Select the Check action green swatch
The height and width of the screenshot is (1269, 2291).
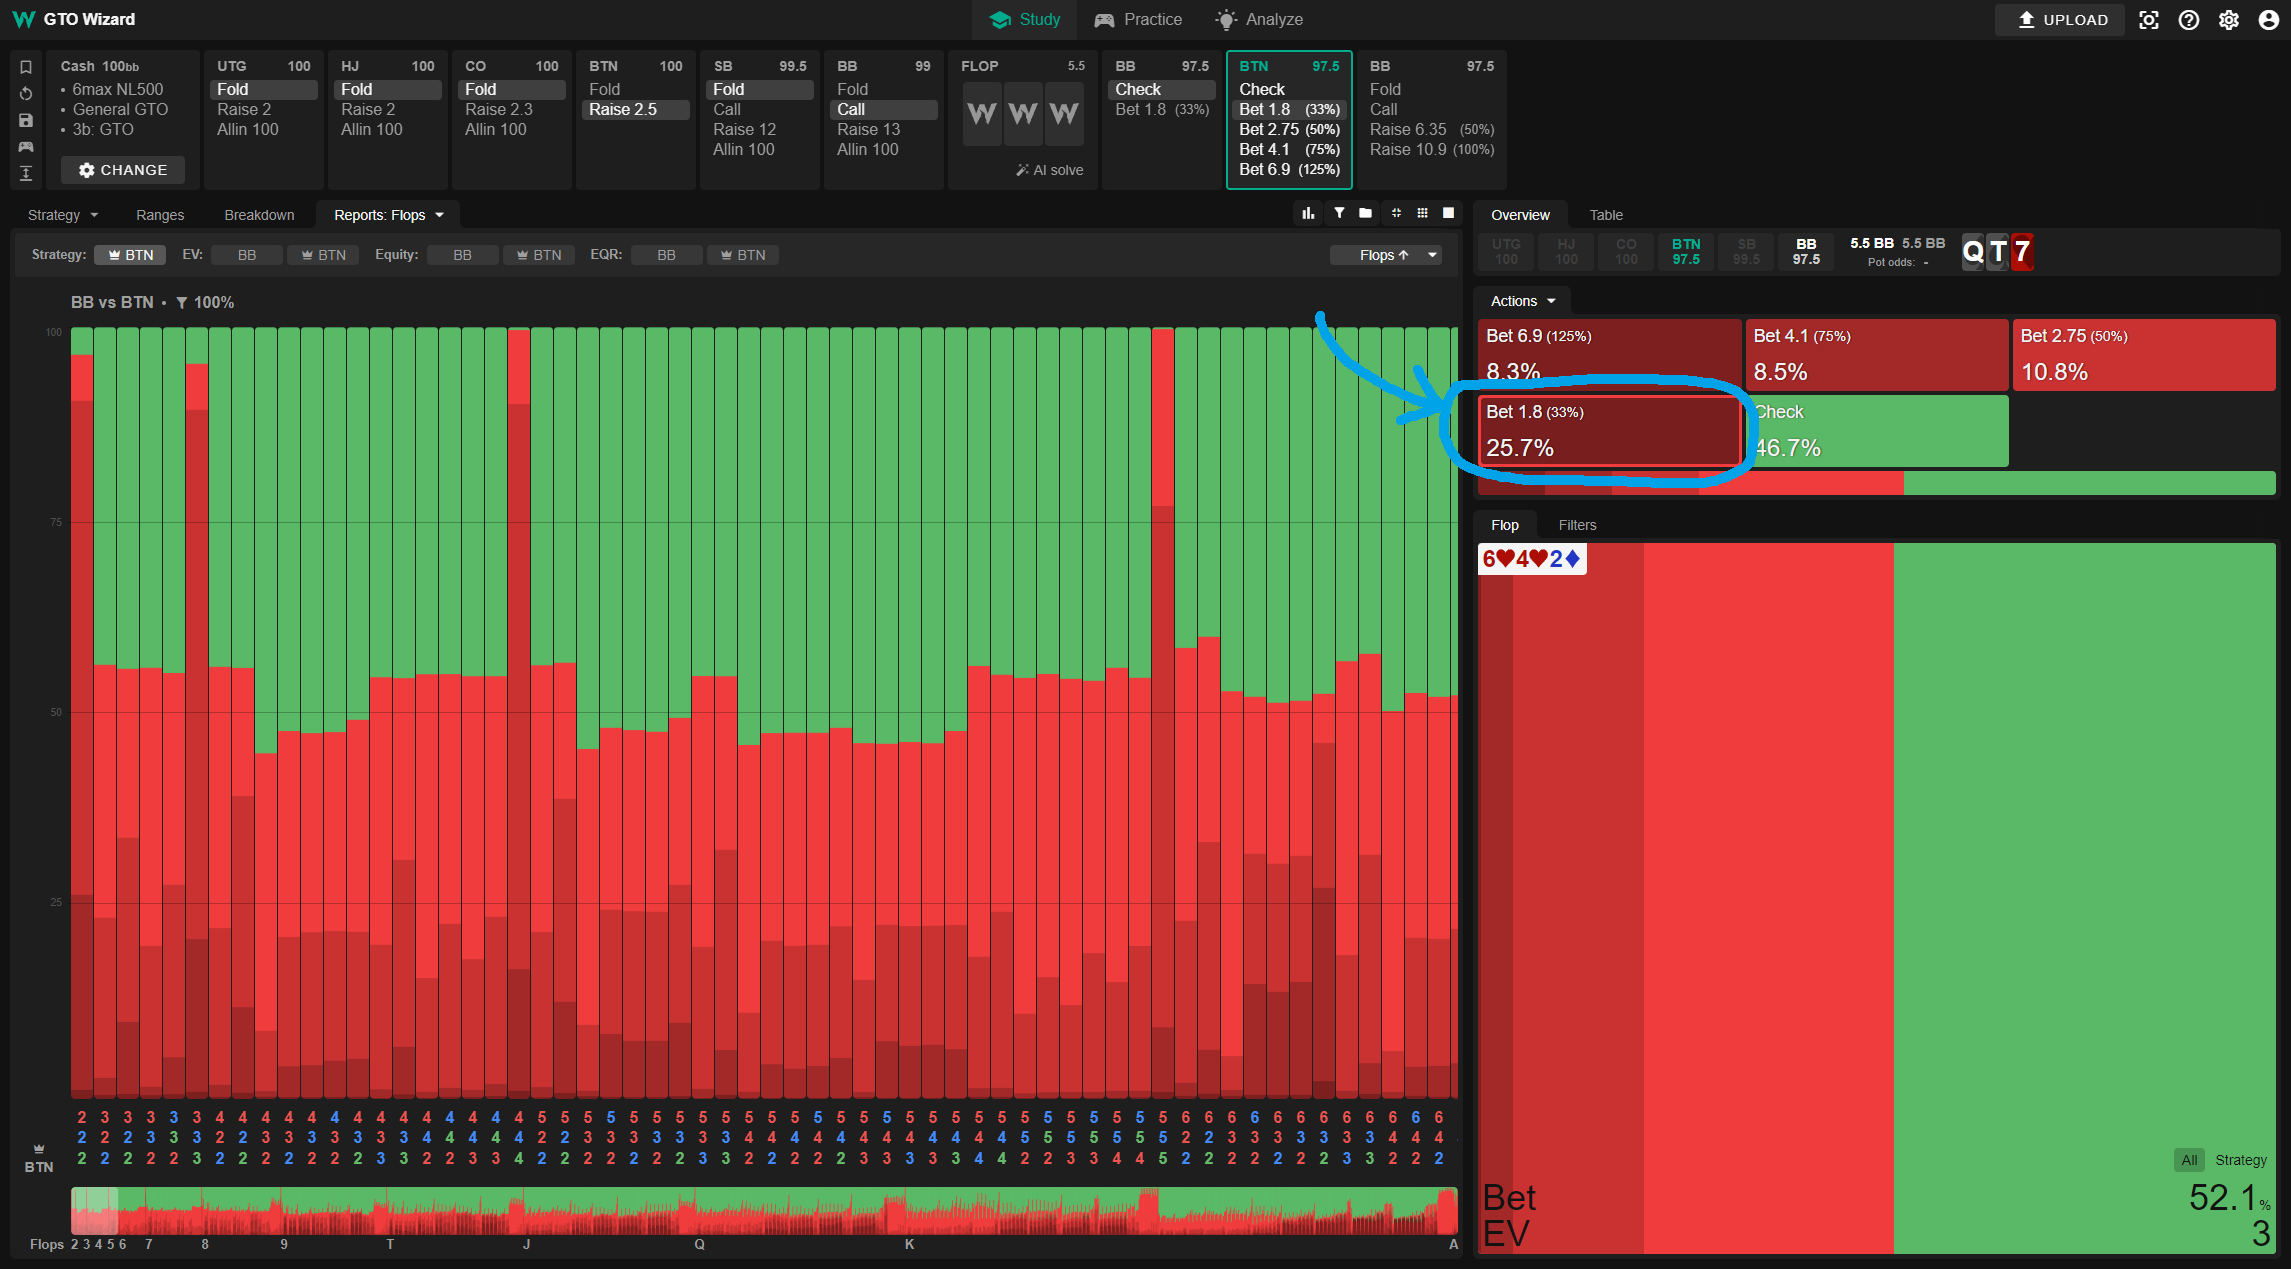pyautogui.click(x=1878, y=431)
